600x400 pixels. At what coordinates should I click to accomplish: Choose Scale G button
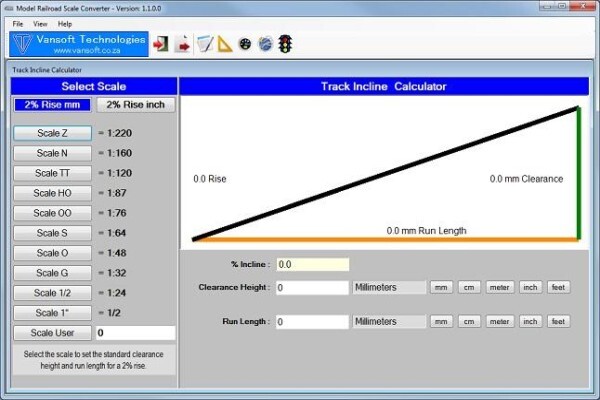52,273
